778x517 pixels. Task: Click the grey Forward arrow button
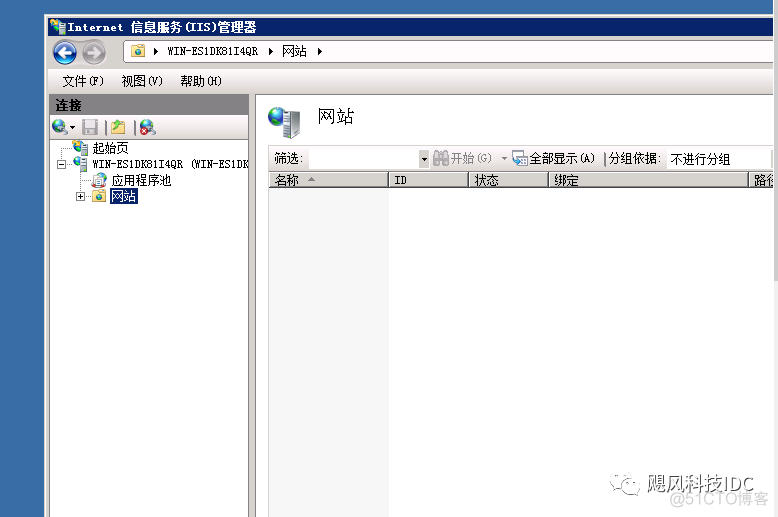94,53
